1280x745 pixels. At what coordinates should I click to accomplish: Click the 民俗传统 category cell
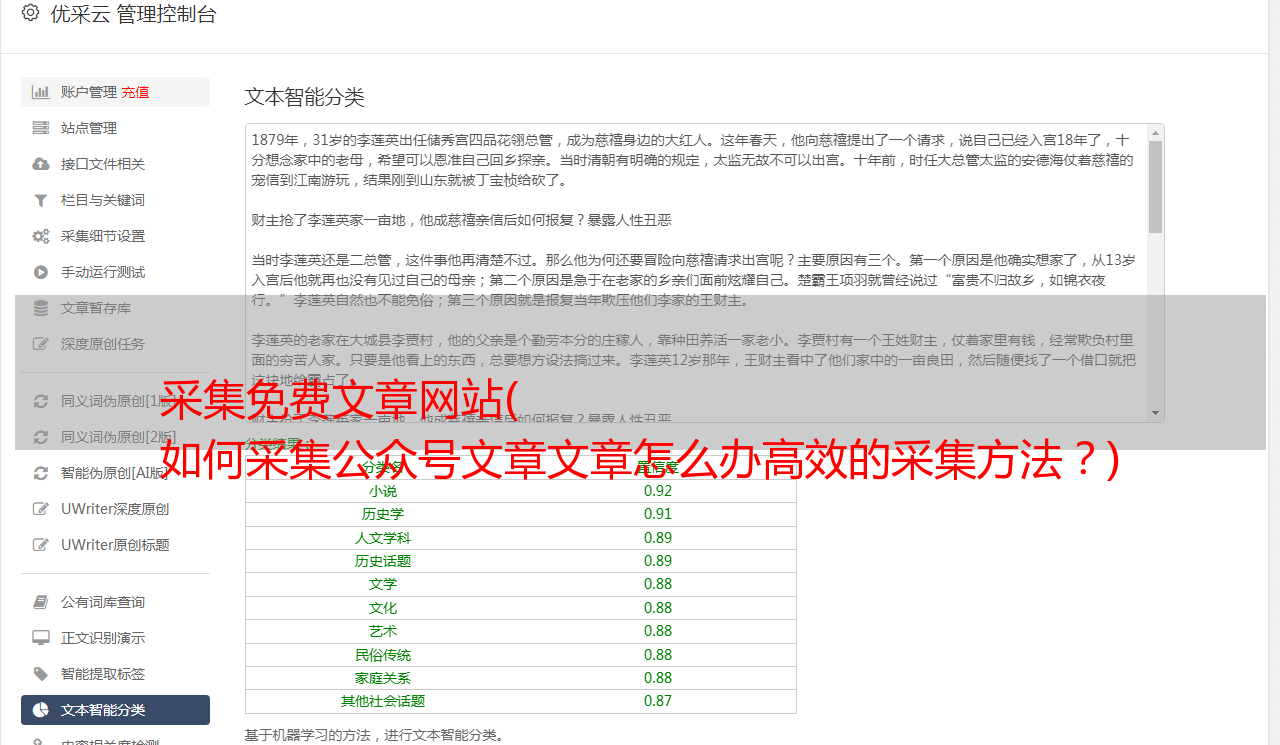pyautogui.click(x=383, y=655)
